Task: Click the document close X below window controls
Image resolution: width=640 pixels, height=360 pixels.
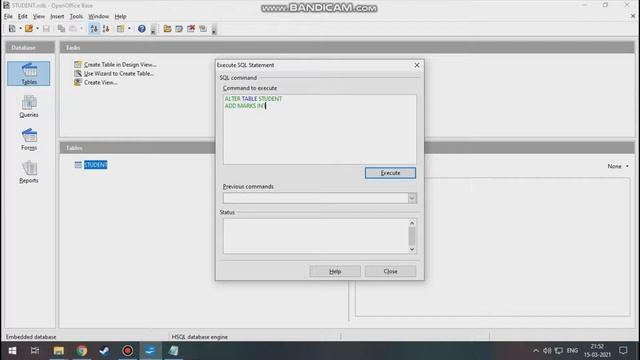Action: pos(633,16)
